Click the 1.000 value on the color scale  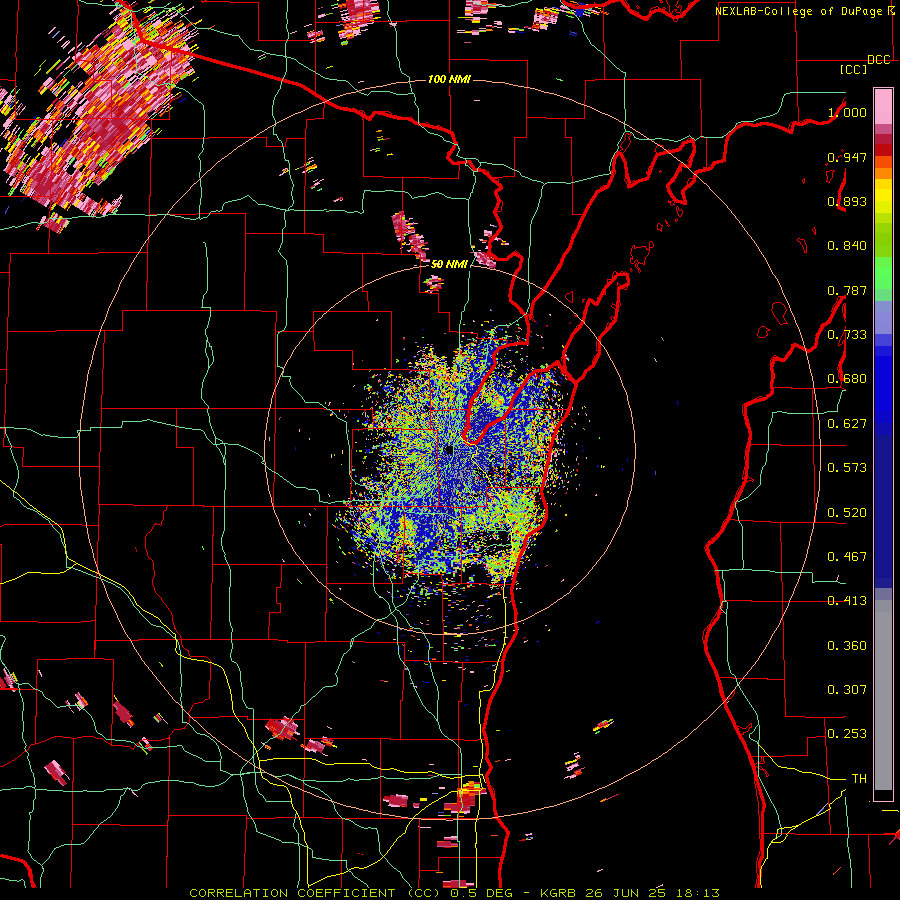tap(847, 112)
